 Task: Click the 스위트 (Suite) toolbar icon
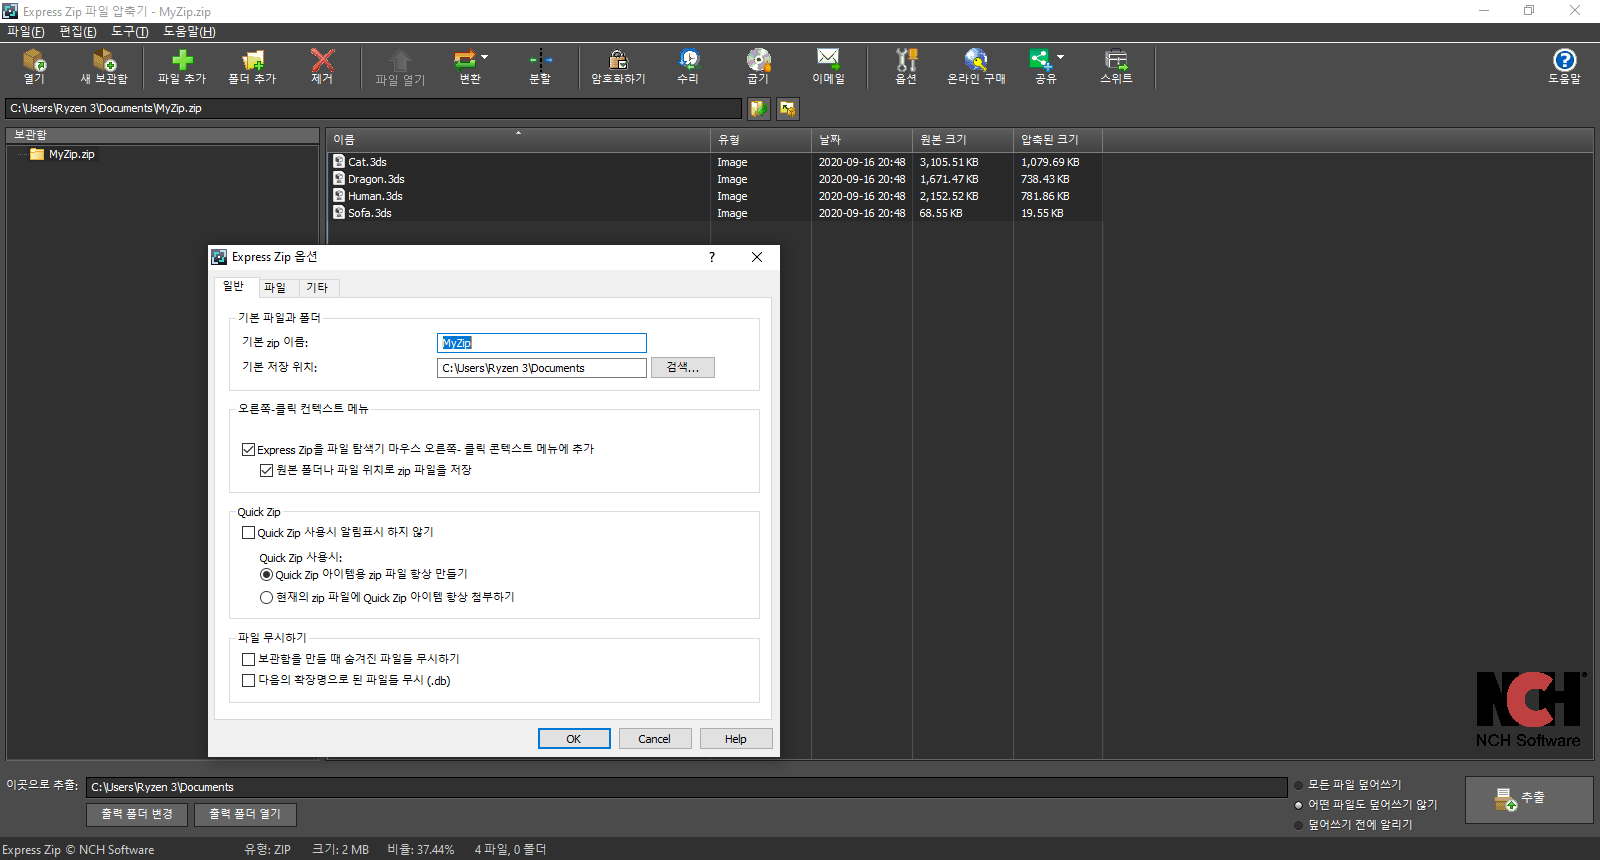pyautogui.click(x=1116, y=66)
